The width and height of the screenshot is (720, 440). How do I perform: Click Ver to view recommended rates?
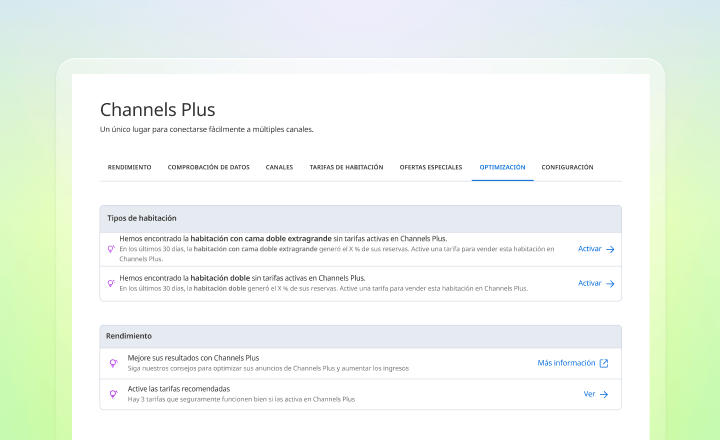point(589,394)
